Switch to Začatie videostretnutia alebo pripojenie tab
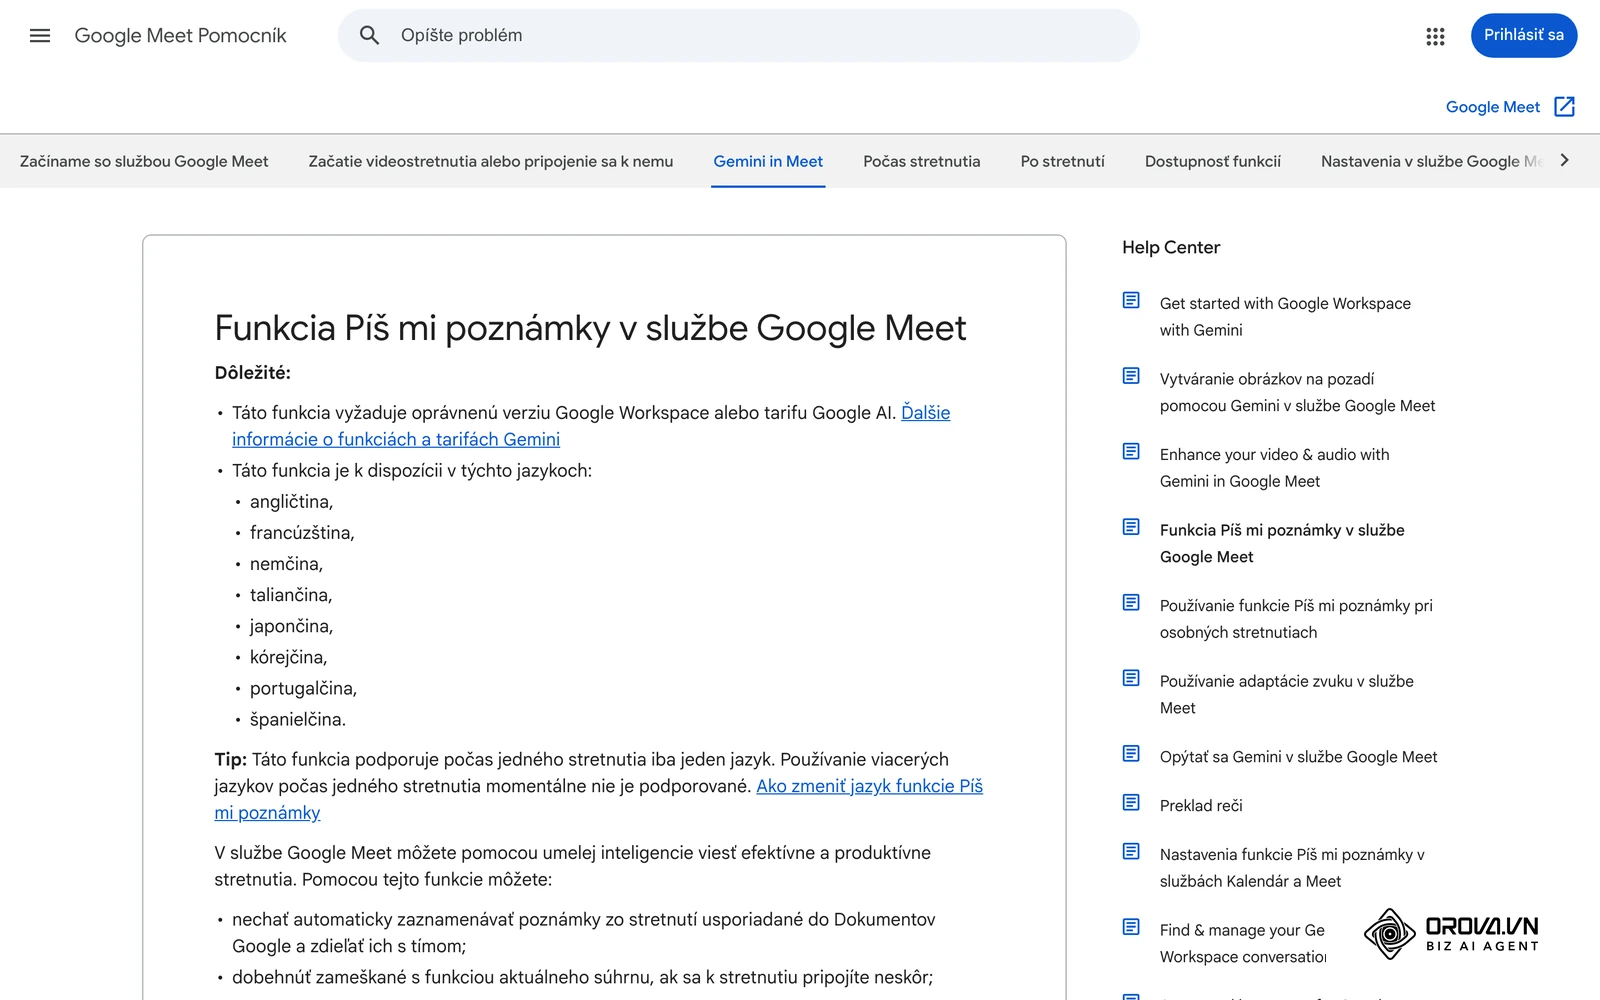This screenshot has width=1600, height=1000. pyautogui.click(x=491, y=161)
